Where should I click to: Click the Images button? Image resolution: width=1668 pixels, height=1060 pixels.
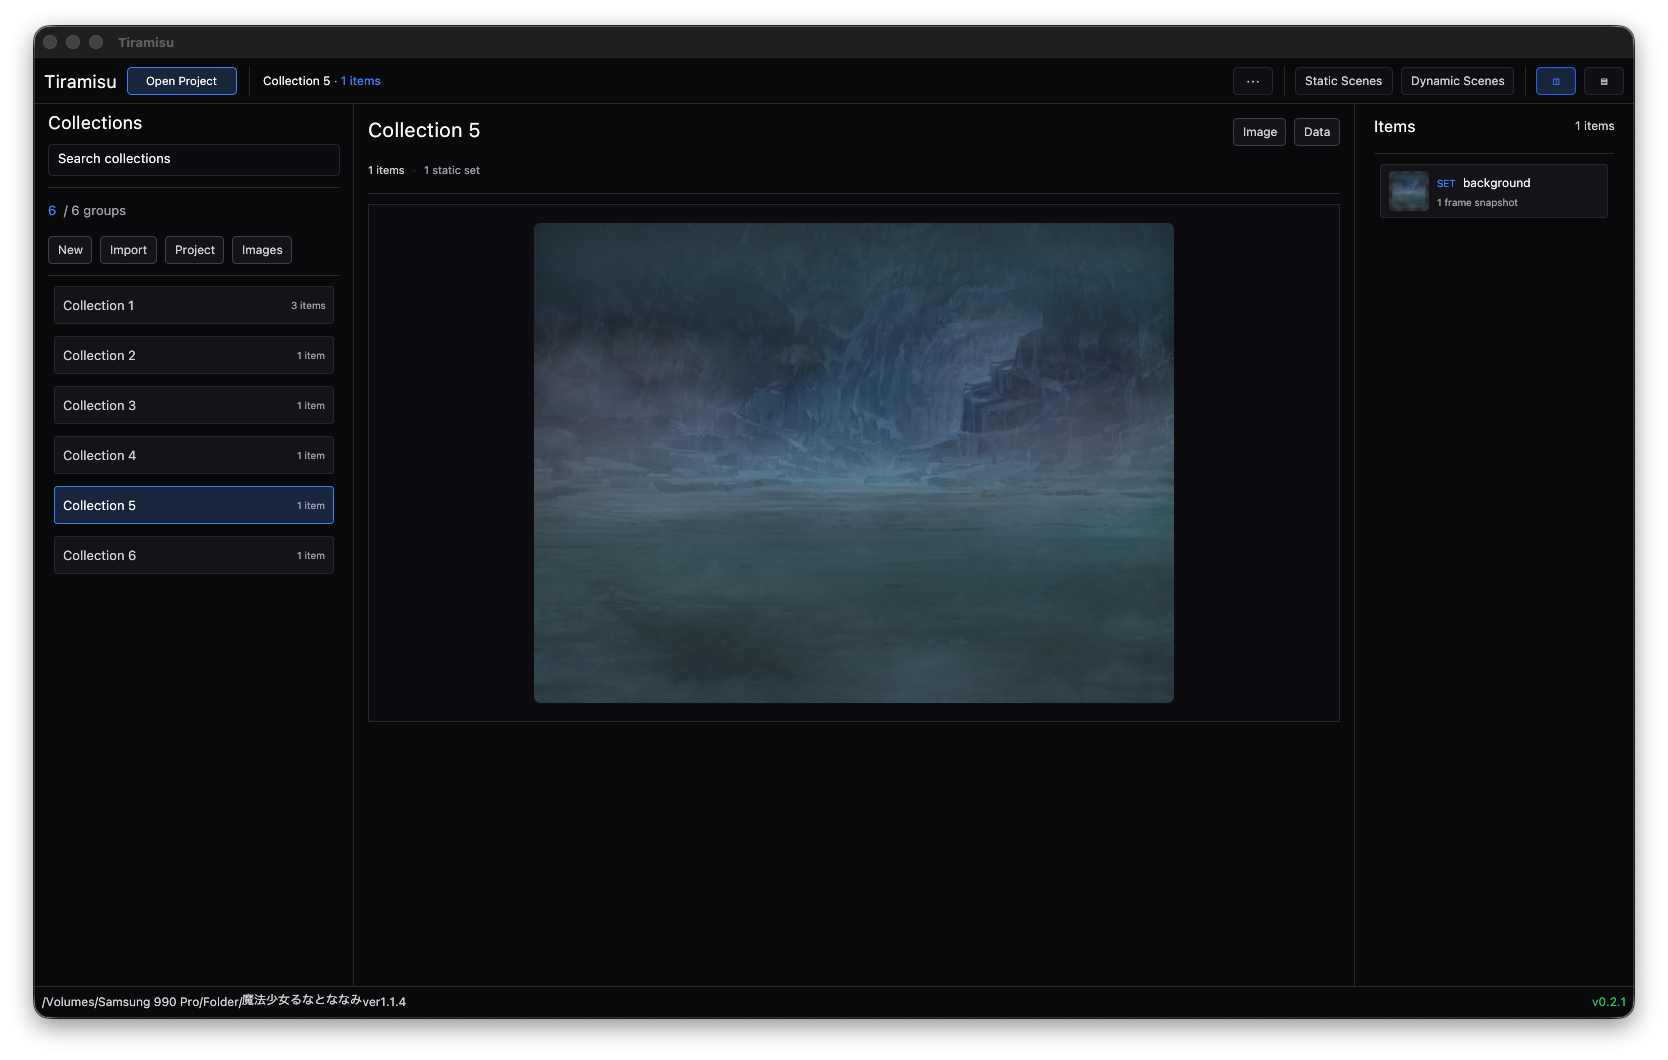pyautogui.click(x=261, y=249)
